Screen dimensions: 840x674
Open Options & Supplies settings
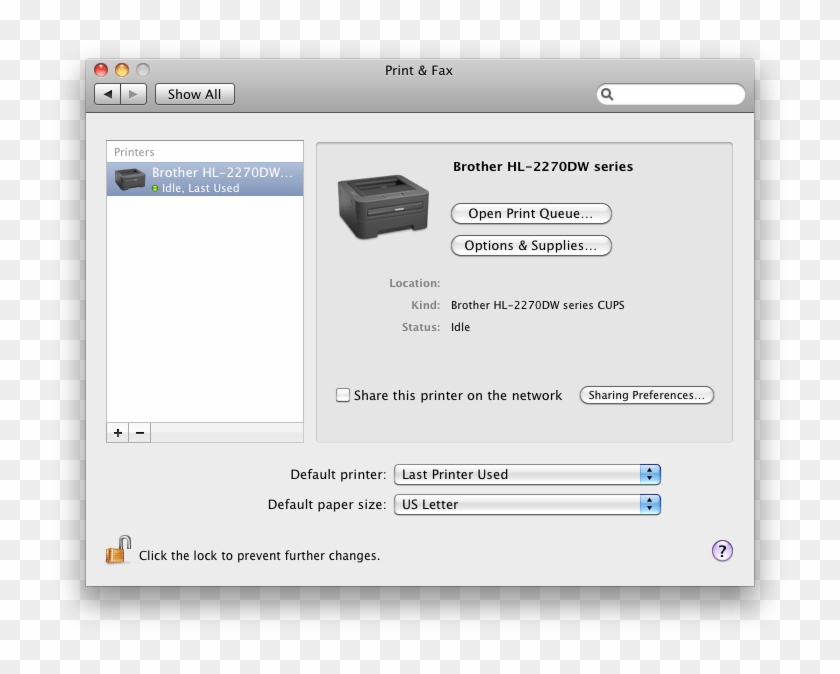[x=531, y=245]
